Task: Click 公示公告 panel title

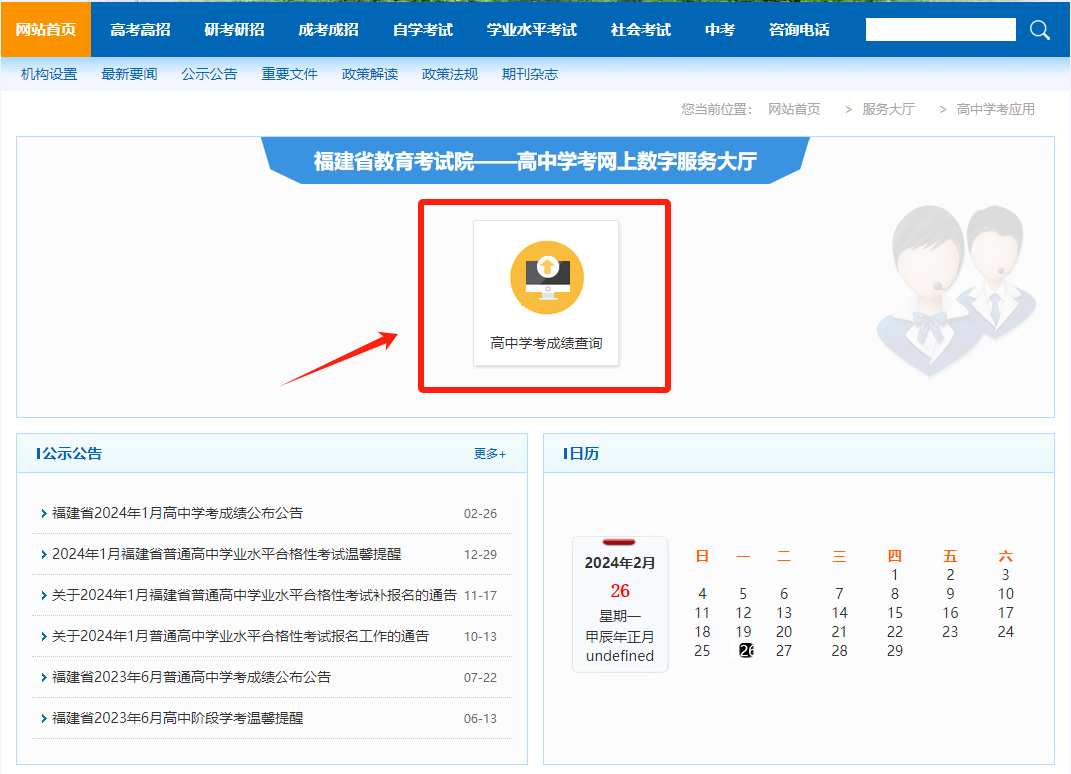Action: point(72,454)
